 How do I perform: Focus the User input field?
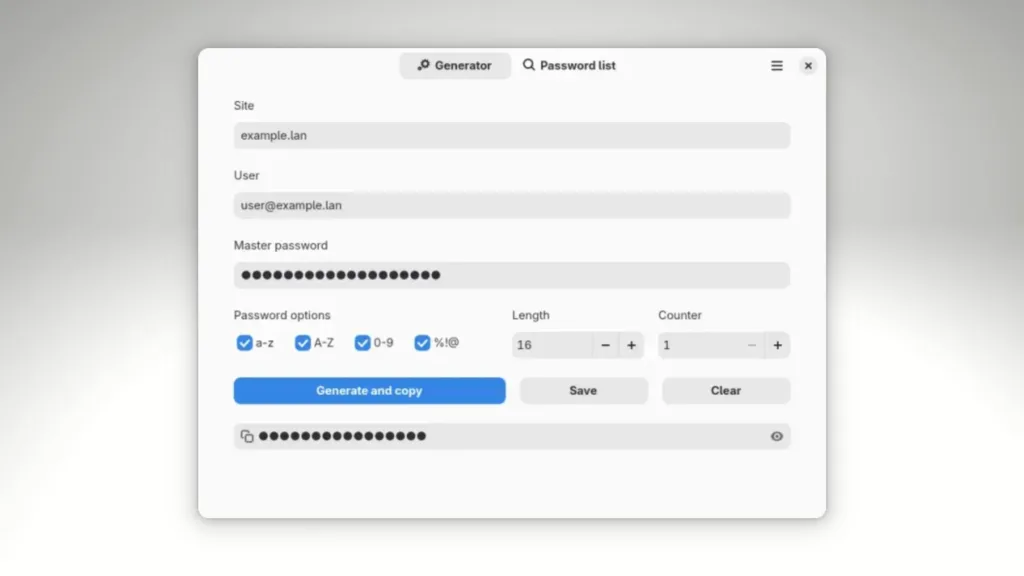click(512, 205)
